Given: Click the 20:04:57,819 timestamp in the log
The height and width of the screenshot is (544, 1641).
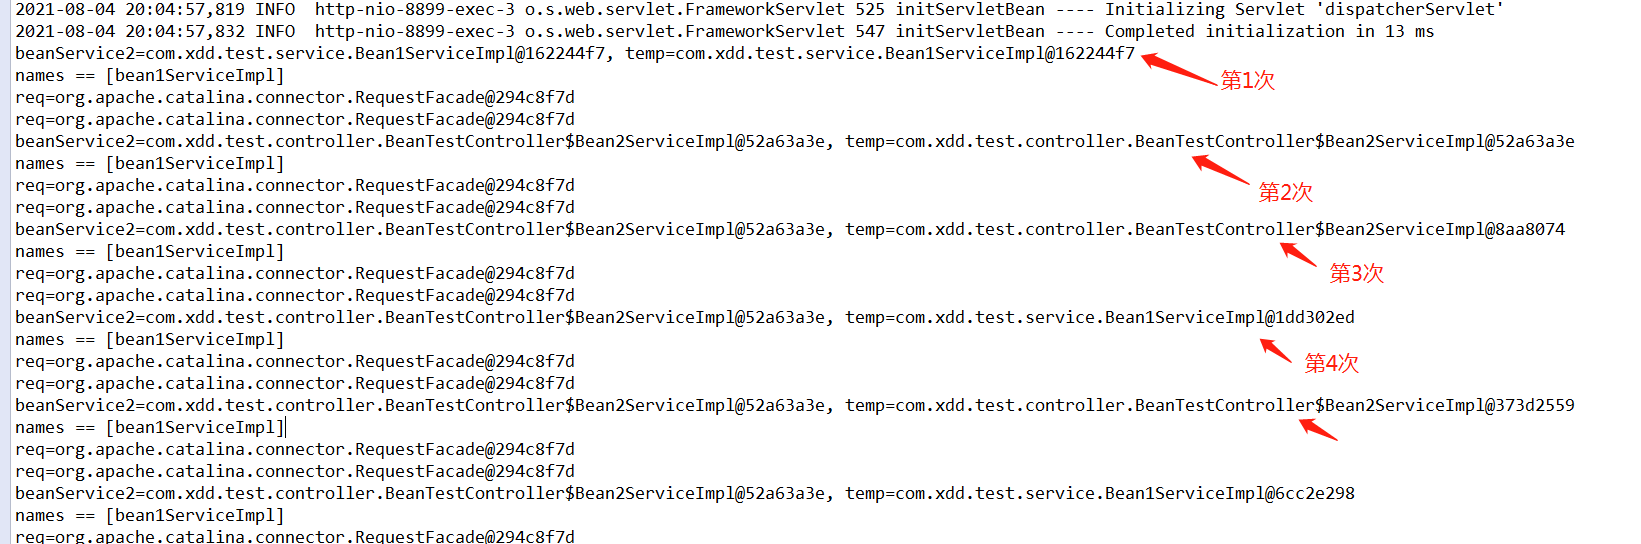Looking at the screenshot, I should click(185, 9).
